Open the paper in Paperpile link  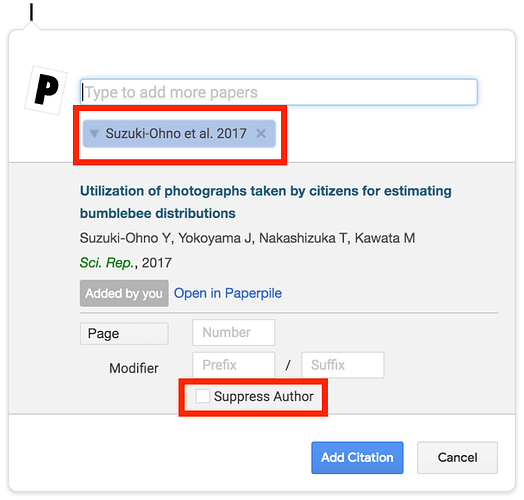(228, 293)
